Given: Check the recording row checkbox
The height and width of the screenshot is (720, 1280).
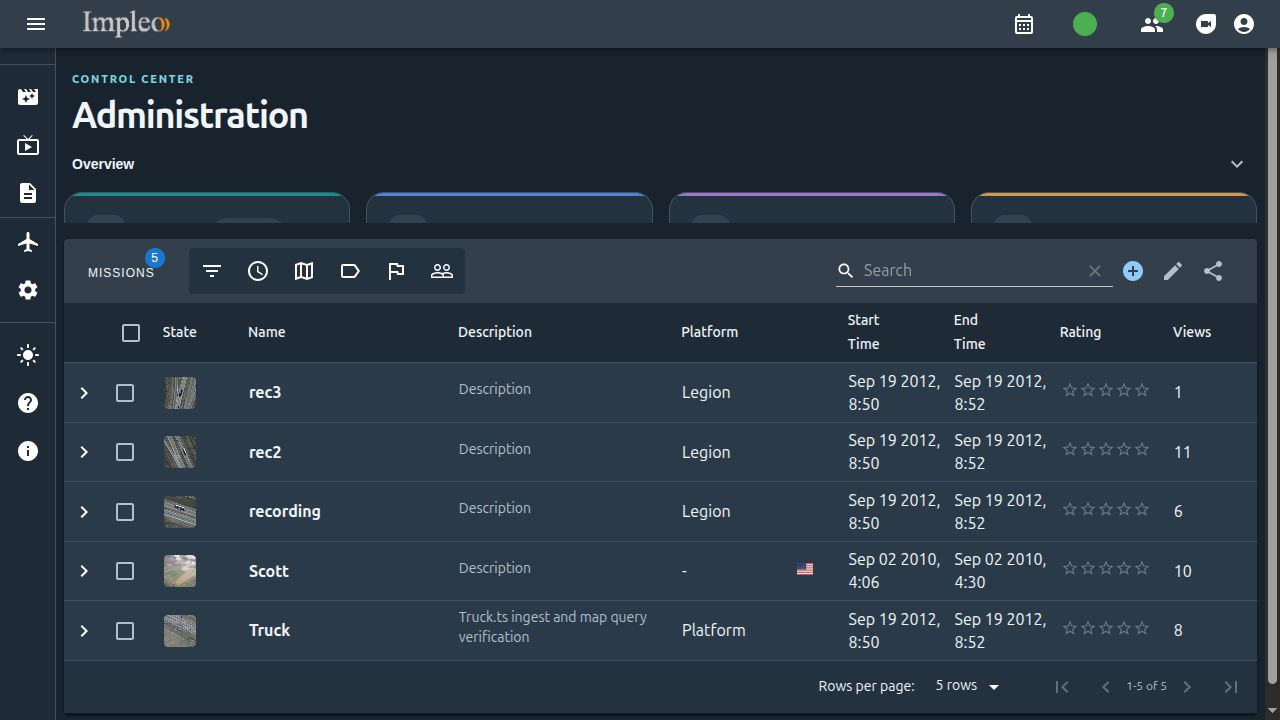Looking at the screenshot, I should coord(125,512).
